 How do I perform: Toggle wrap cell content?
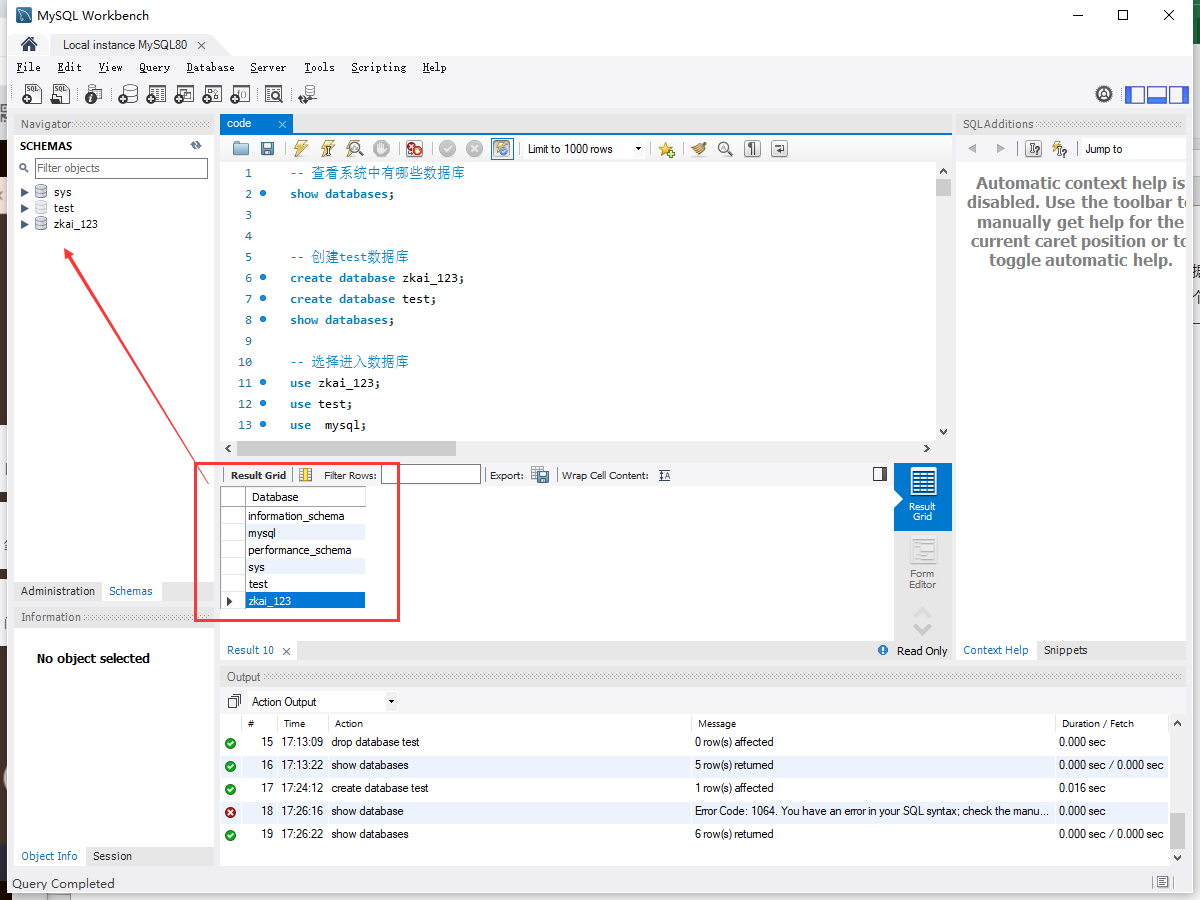tap(665, 475)
